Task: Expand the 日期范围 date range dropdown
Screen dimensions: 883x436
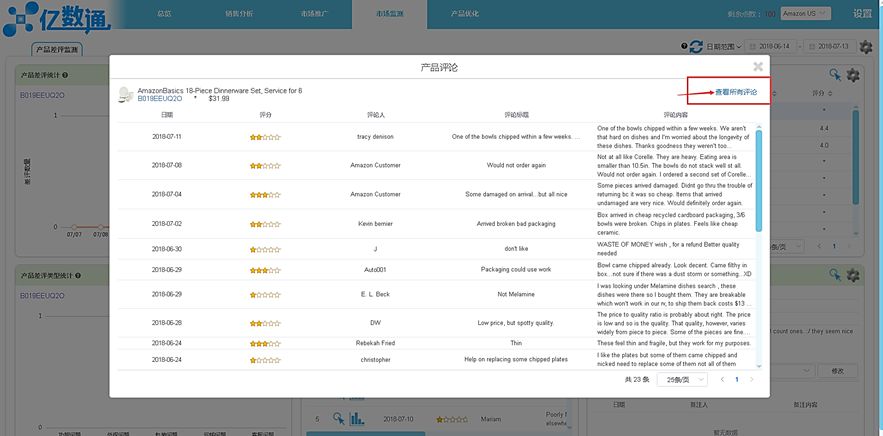Action: coord(724,47)
